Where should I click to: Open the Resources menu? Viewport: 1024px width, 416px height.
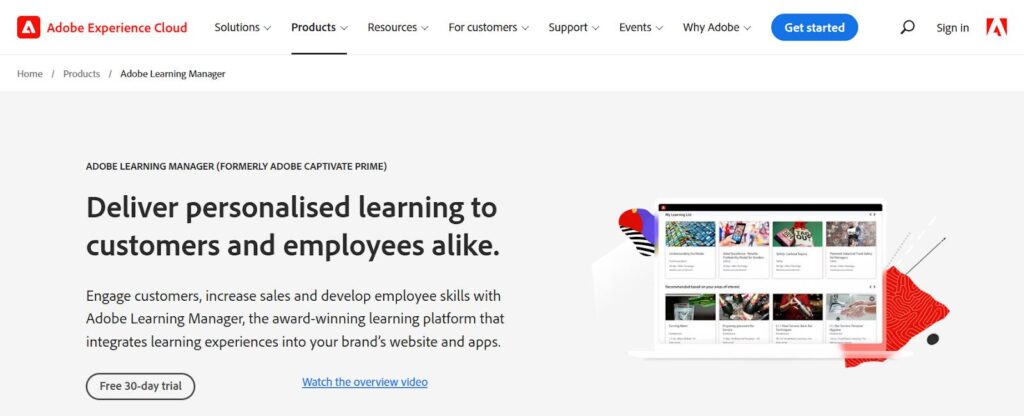(398, 27)
